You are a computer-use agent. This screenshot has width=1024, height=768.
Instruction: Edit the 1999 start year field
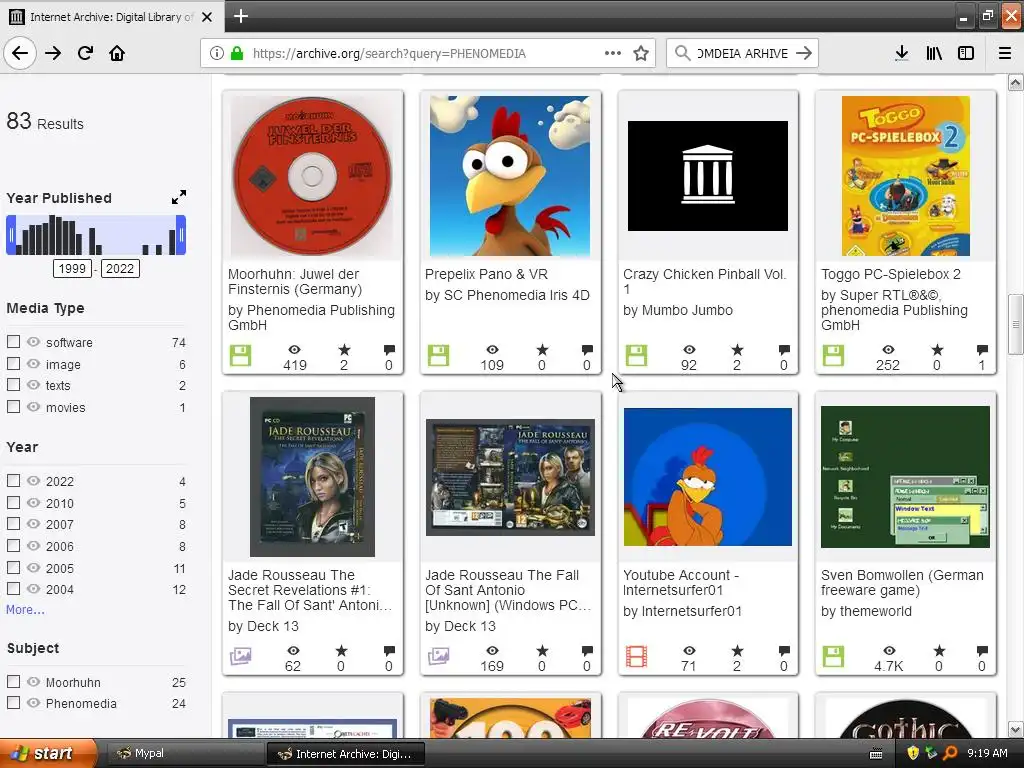coord(72,268)
